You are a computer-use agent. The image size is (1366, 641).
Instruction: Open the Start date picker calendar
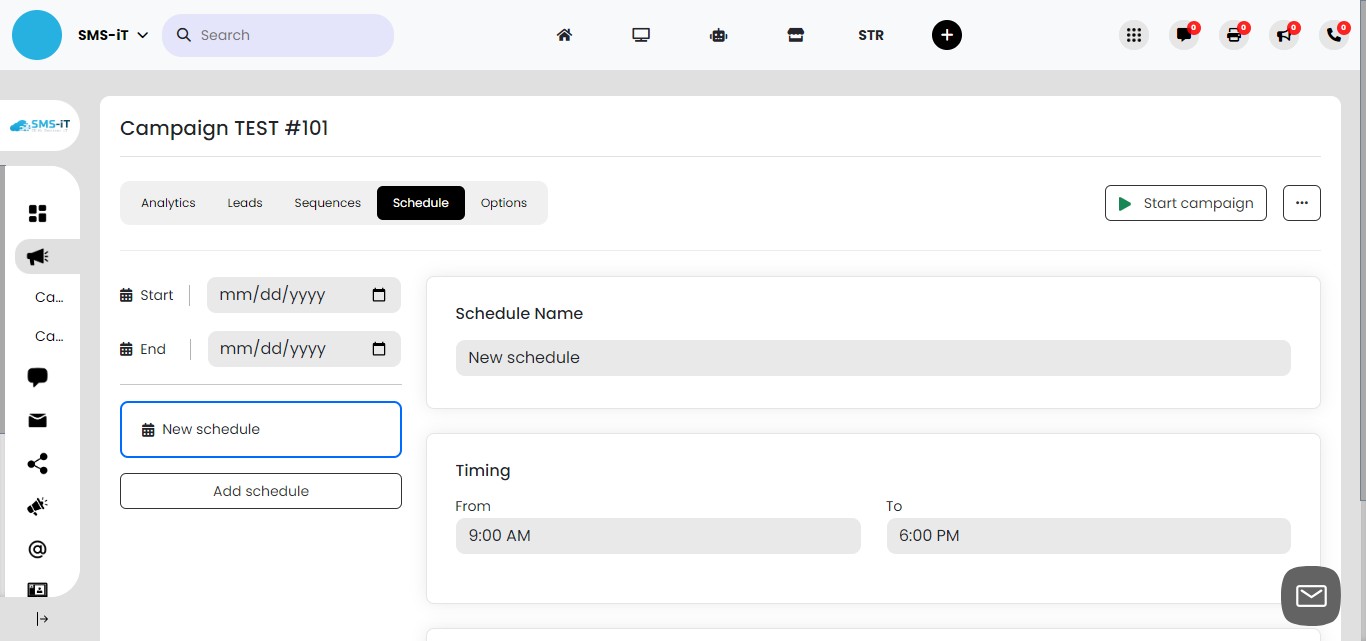pyautogui.click(x=379, y=294)
